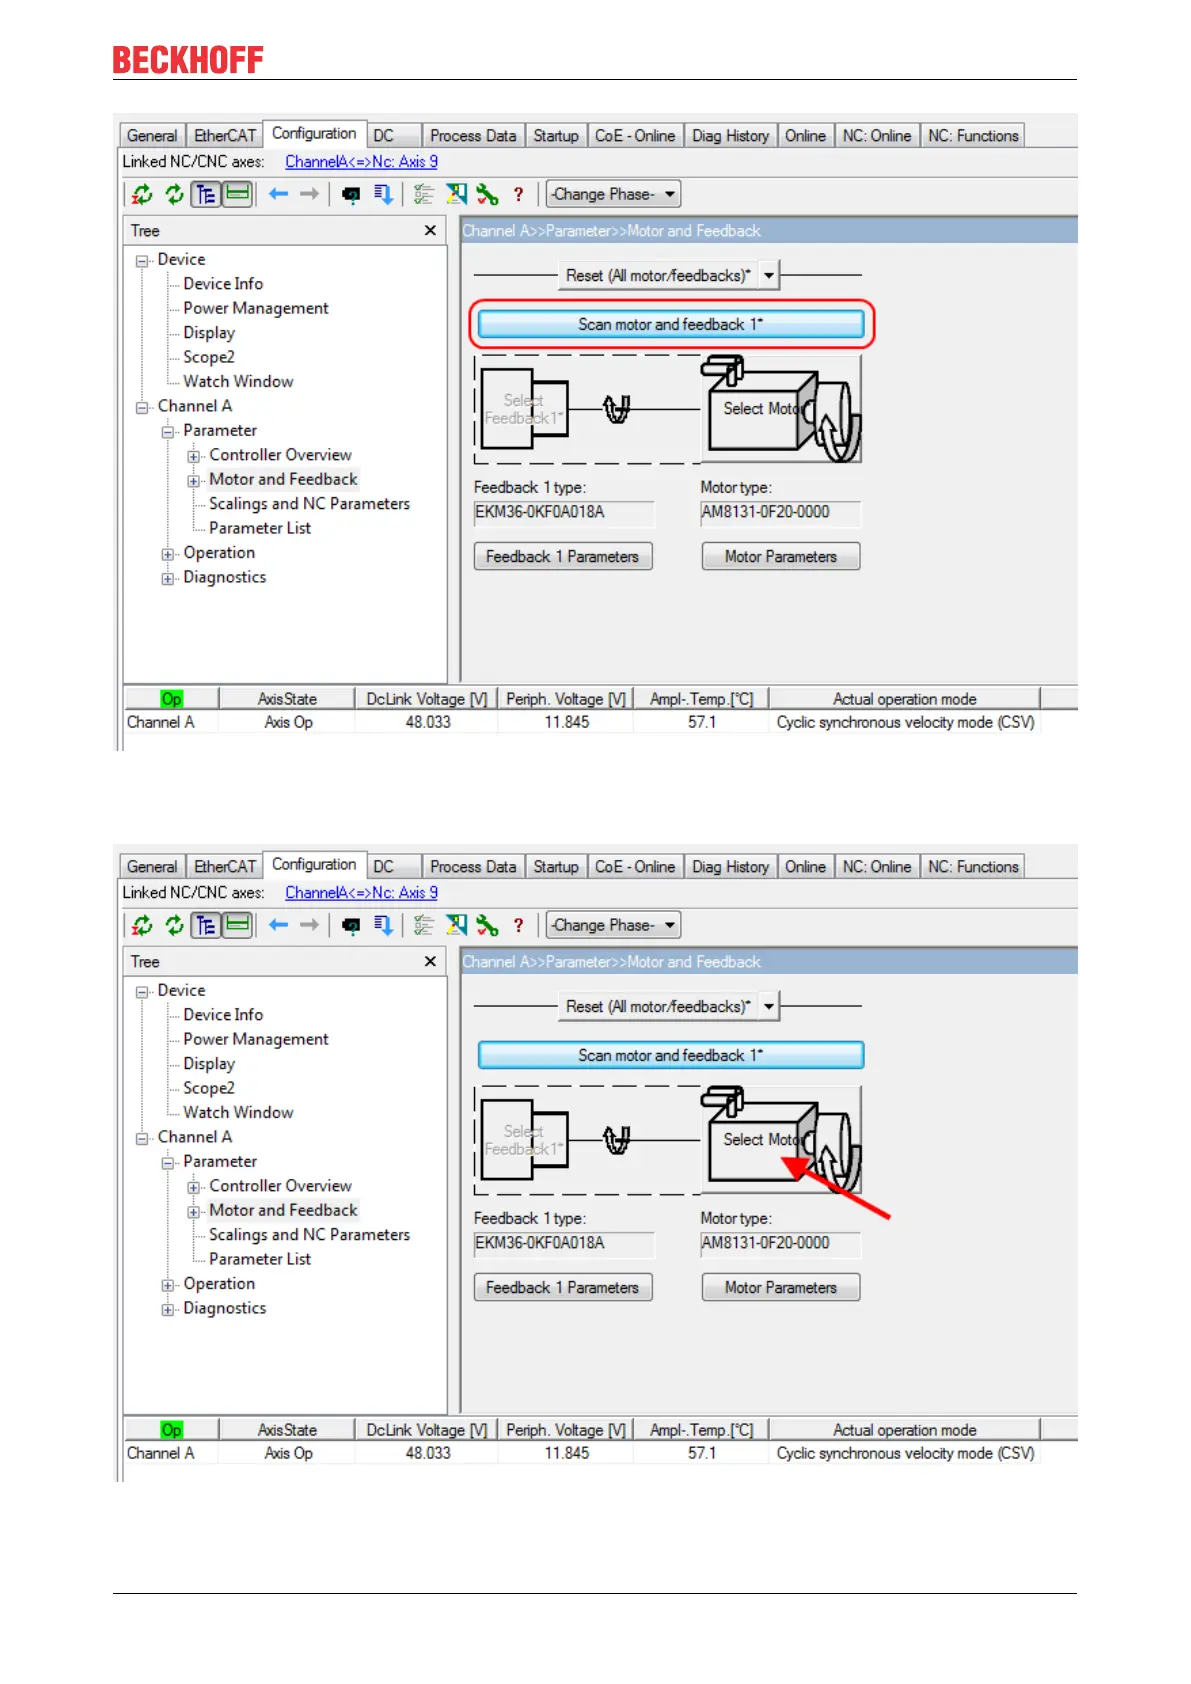Open EtherCAT tab in upper screenshot
1191x1684 pixels.
(225, 135)
